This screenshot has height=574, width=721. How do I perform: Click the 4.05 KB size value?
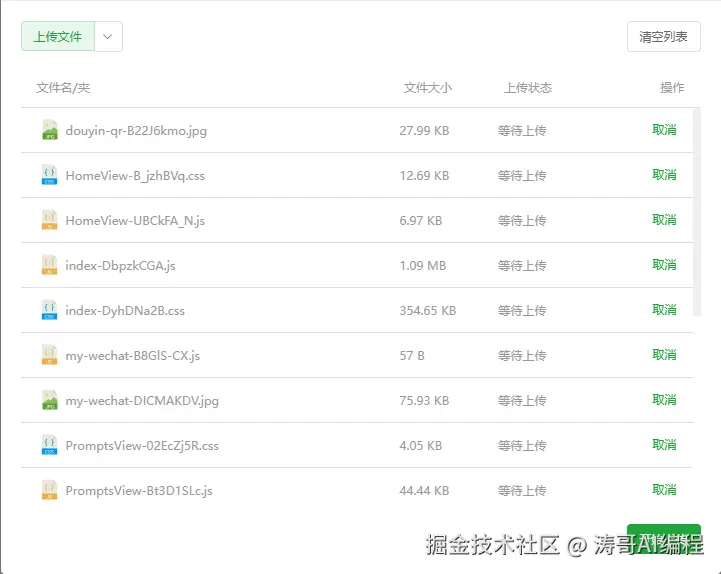pos(421,446)
